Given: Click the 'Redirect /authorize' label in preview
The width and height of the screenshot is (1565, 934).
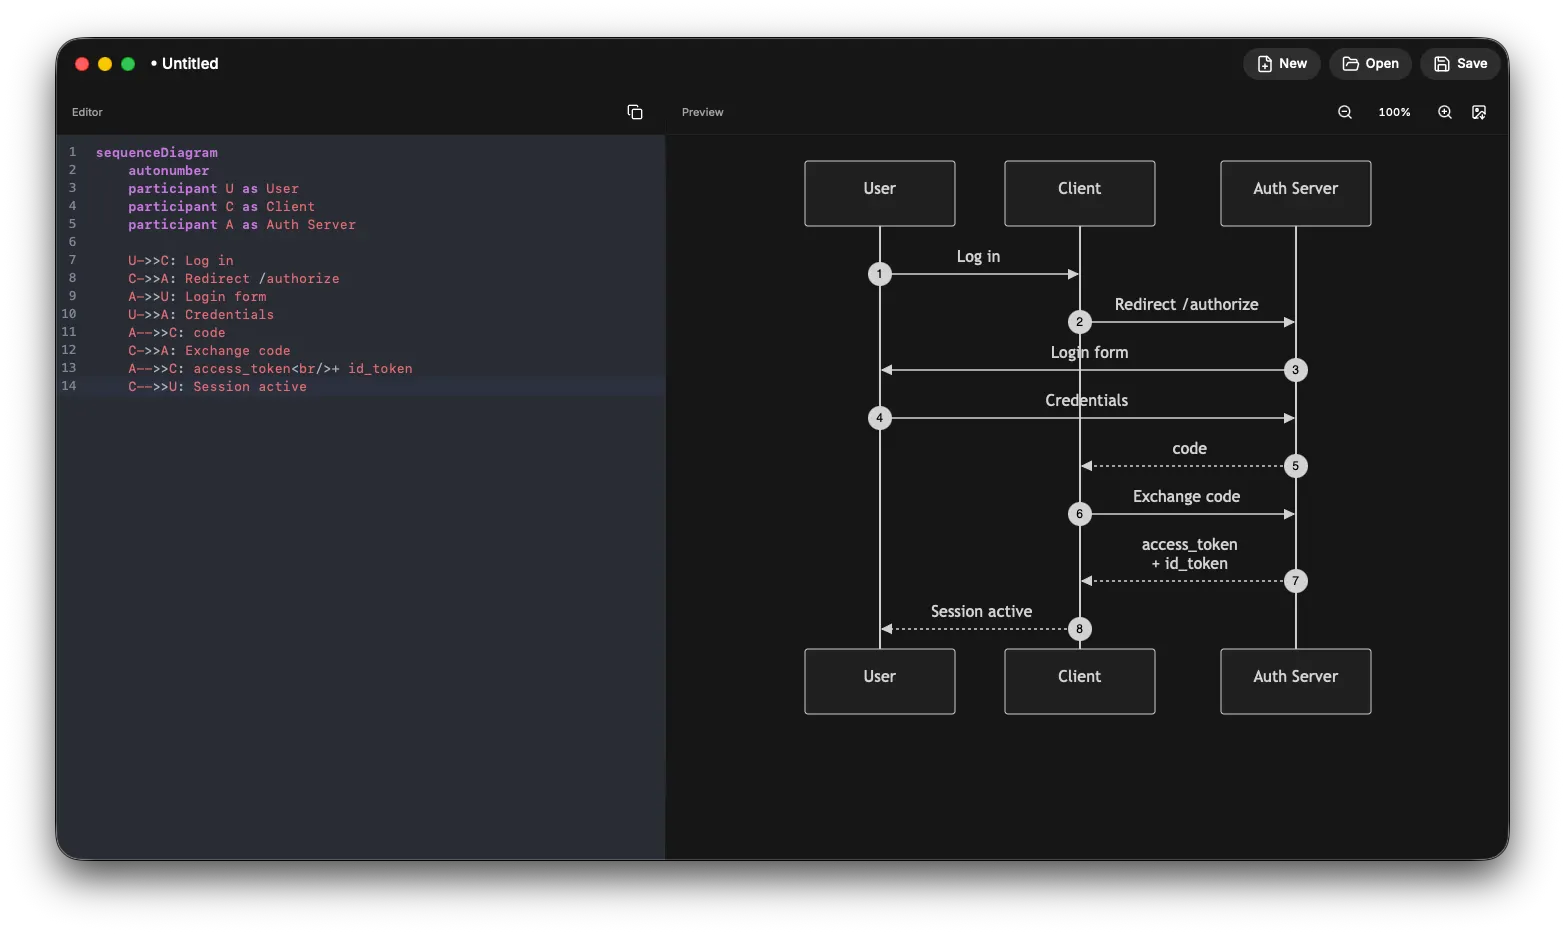Looking at the screenshot, I should (x=1186, y=305).
